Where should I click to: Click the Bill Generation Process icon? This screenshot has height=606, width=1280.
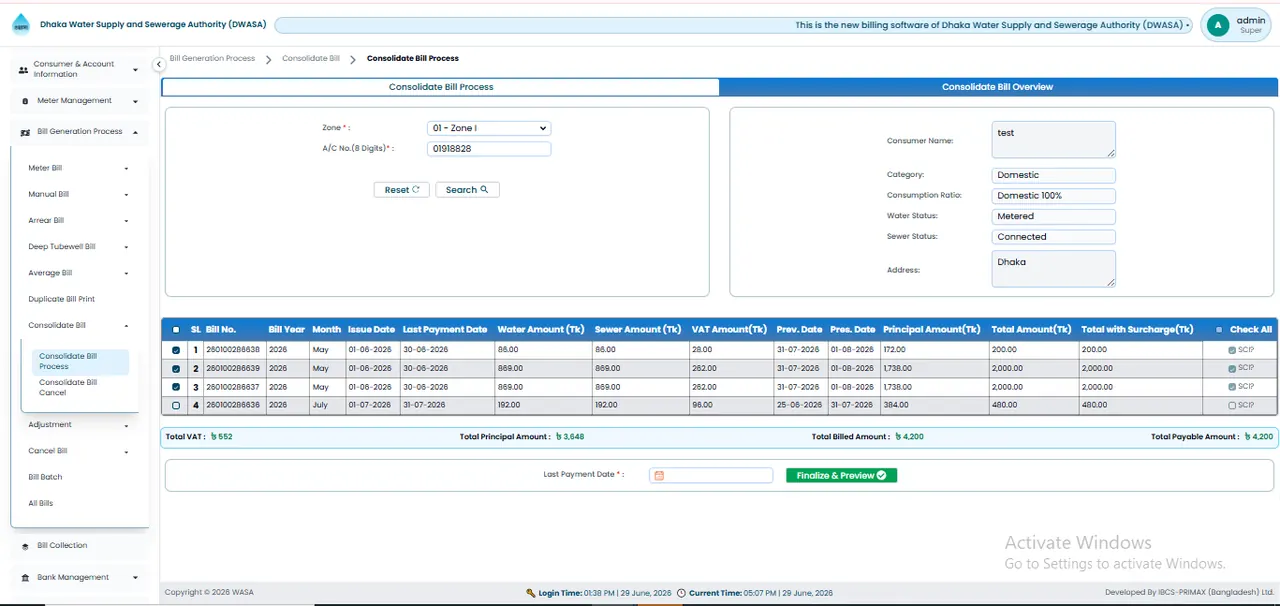[25, 132]
